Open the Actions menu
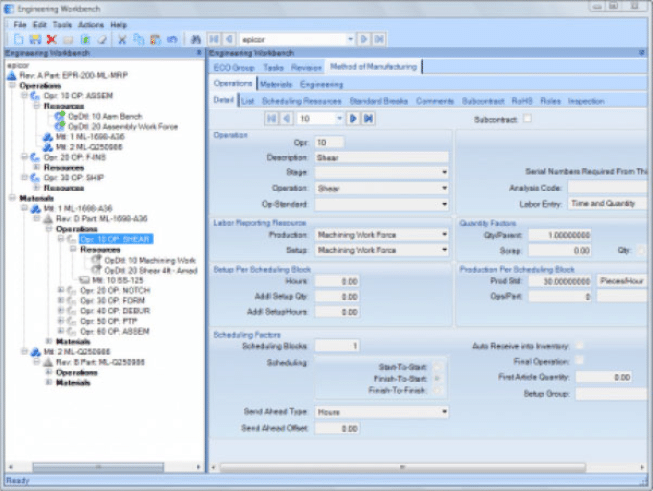 click(90, 24)
